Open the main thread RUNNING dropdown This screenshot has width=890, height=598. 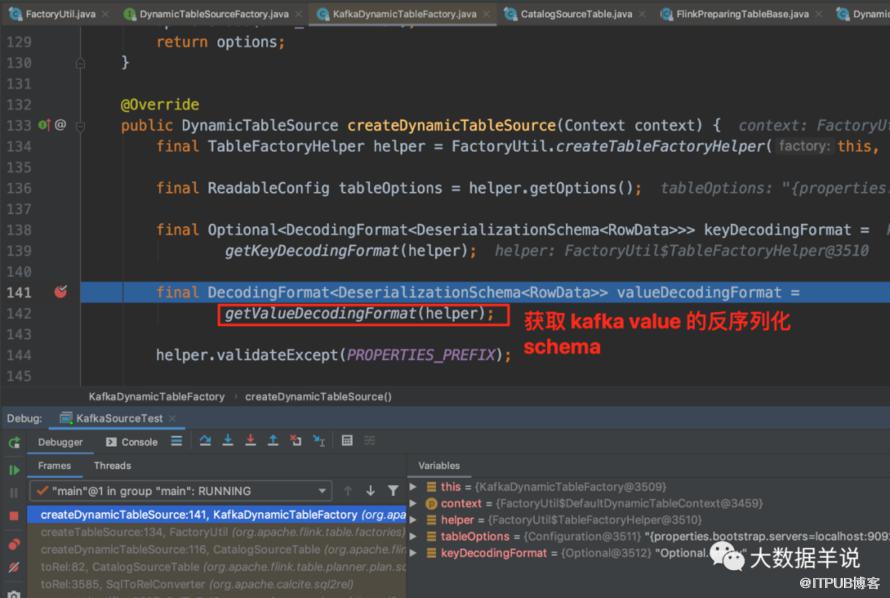pyautogui.click(x=180, y=491)
